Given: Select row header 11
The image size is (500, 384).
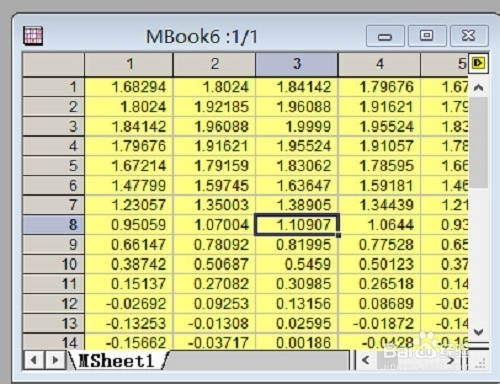Looking at the screenshot, I should coord(54,284).
